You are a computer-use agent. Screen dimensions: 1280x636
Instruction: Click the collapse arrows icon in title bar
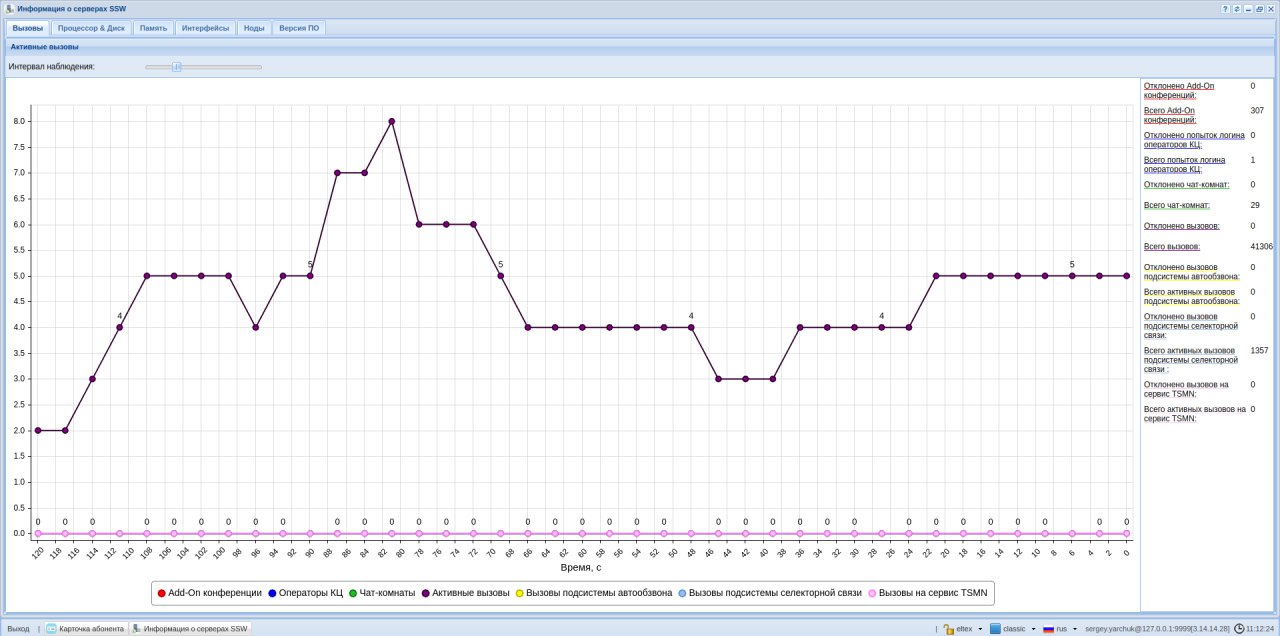tap(1237, 8)
